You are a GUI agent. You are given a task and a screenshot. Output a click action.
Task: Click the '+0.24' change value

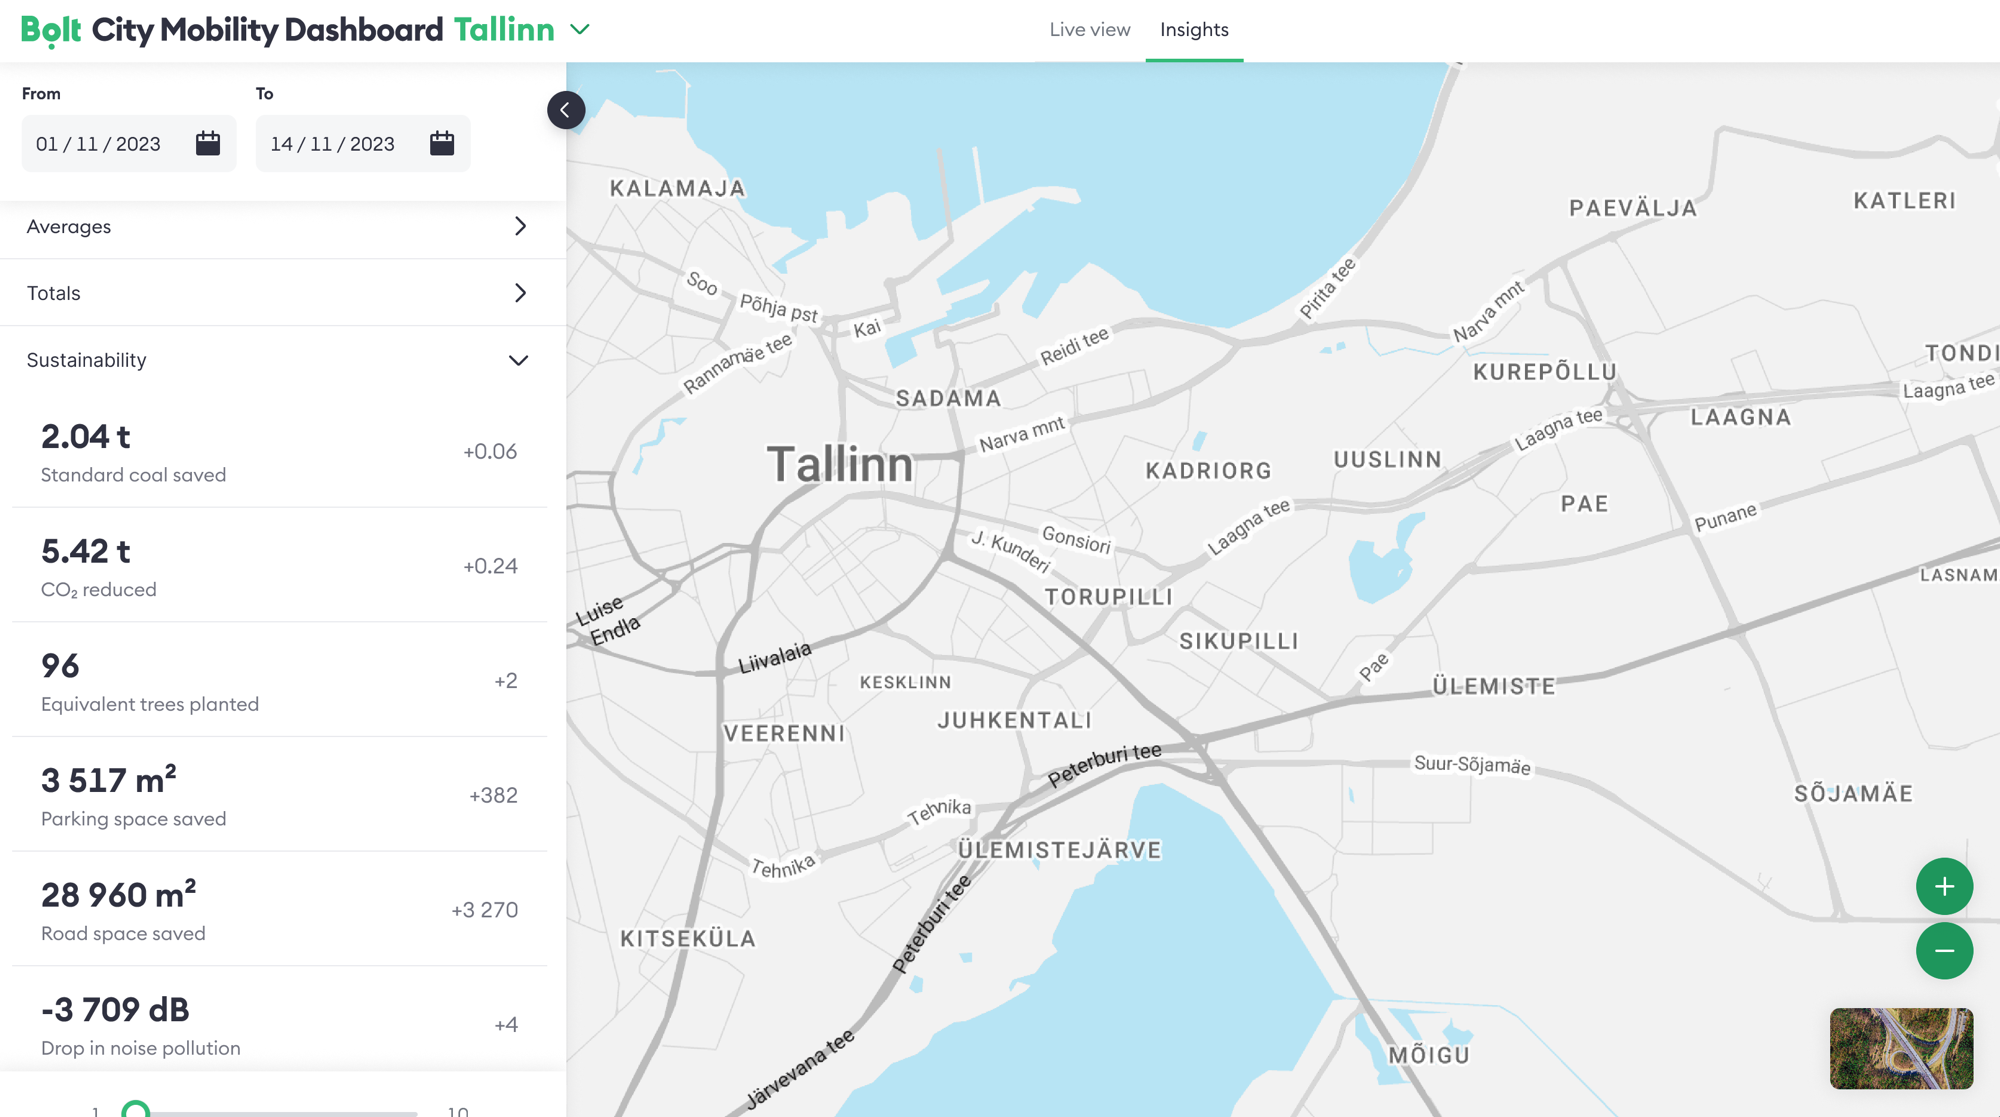490,566
